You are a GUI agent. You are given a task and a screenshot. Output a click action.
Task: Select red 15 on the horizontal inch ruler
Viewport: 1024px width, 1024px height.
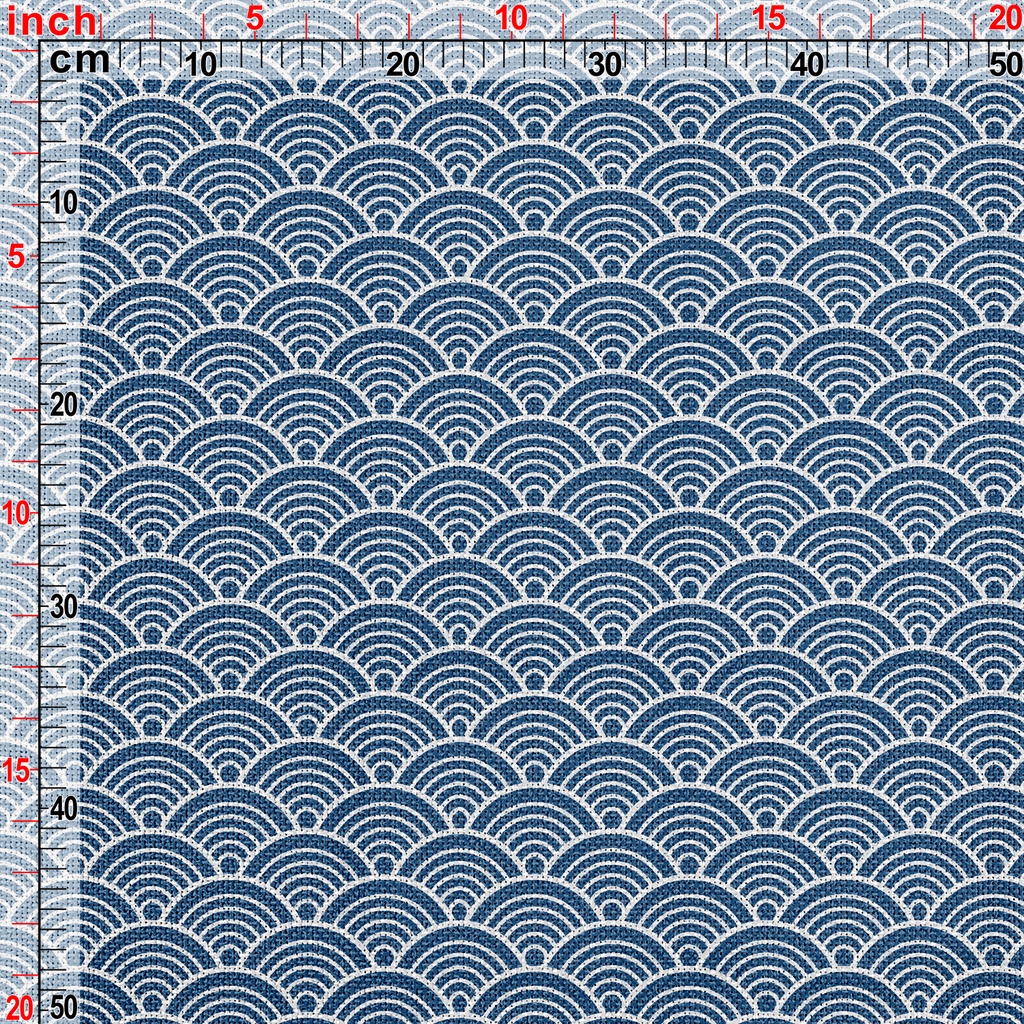pos(769,19)
